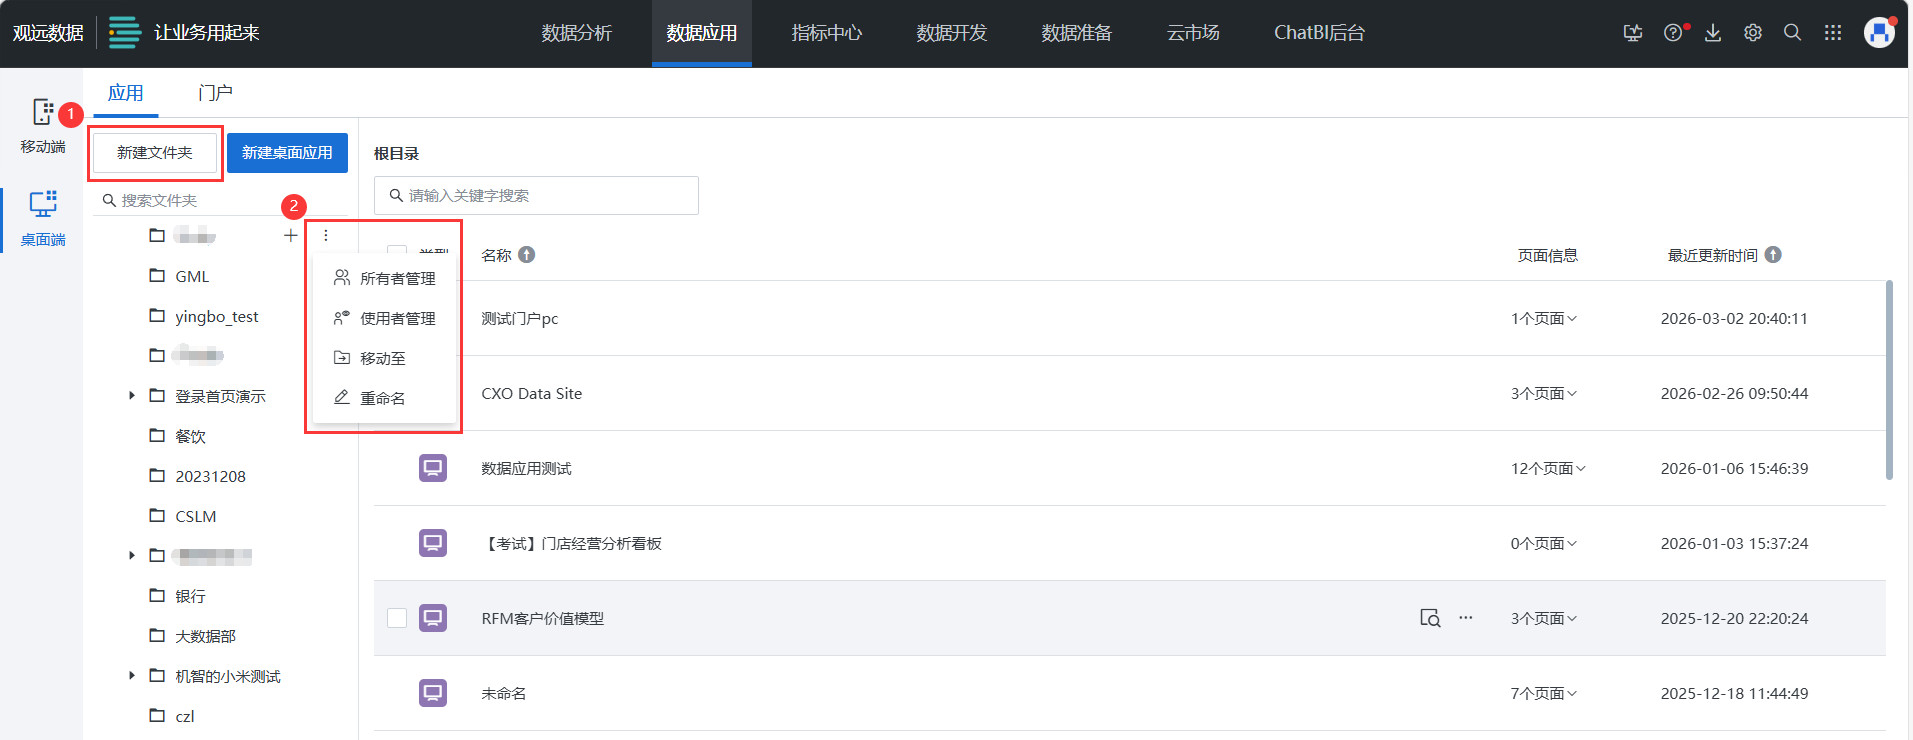Open the help question mark icon
Image resolution: width=1913 pixels, height=740 pixels.
coord(1673,33)
